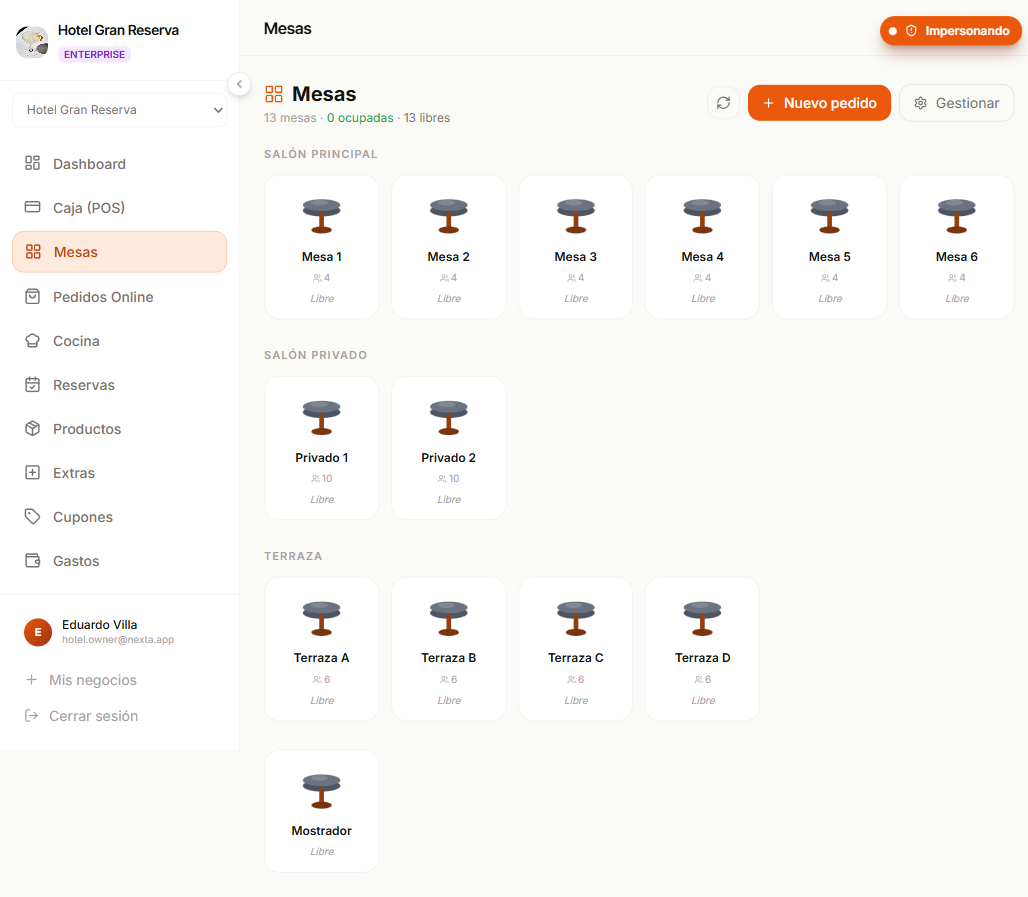
Task: Click the Dashboard icon in the sidebar
Action: pos(32,163)
